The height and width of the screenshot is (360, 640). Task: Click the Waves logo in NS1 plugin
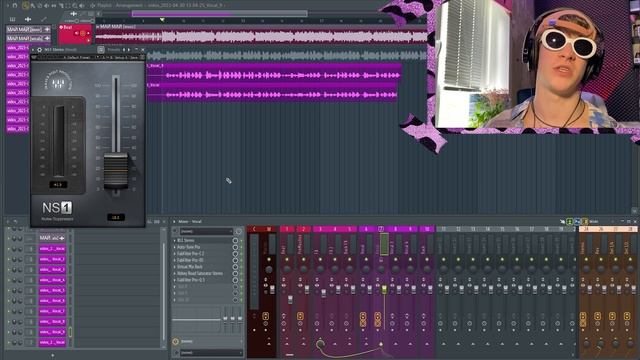point(58,82)
